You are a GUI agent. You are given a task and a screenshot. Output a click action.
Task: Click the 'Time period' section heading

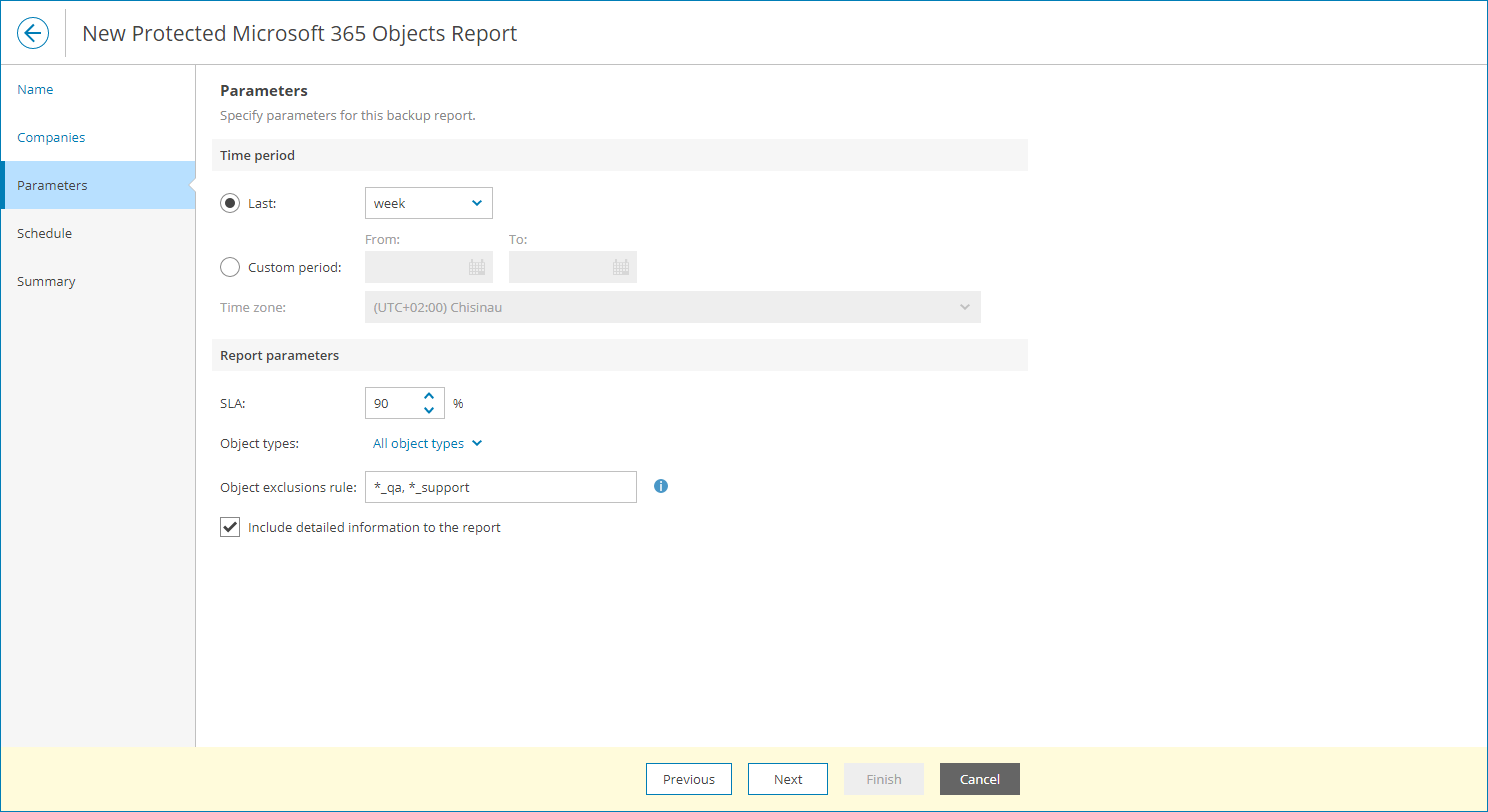point(257,155)
